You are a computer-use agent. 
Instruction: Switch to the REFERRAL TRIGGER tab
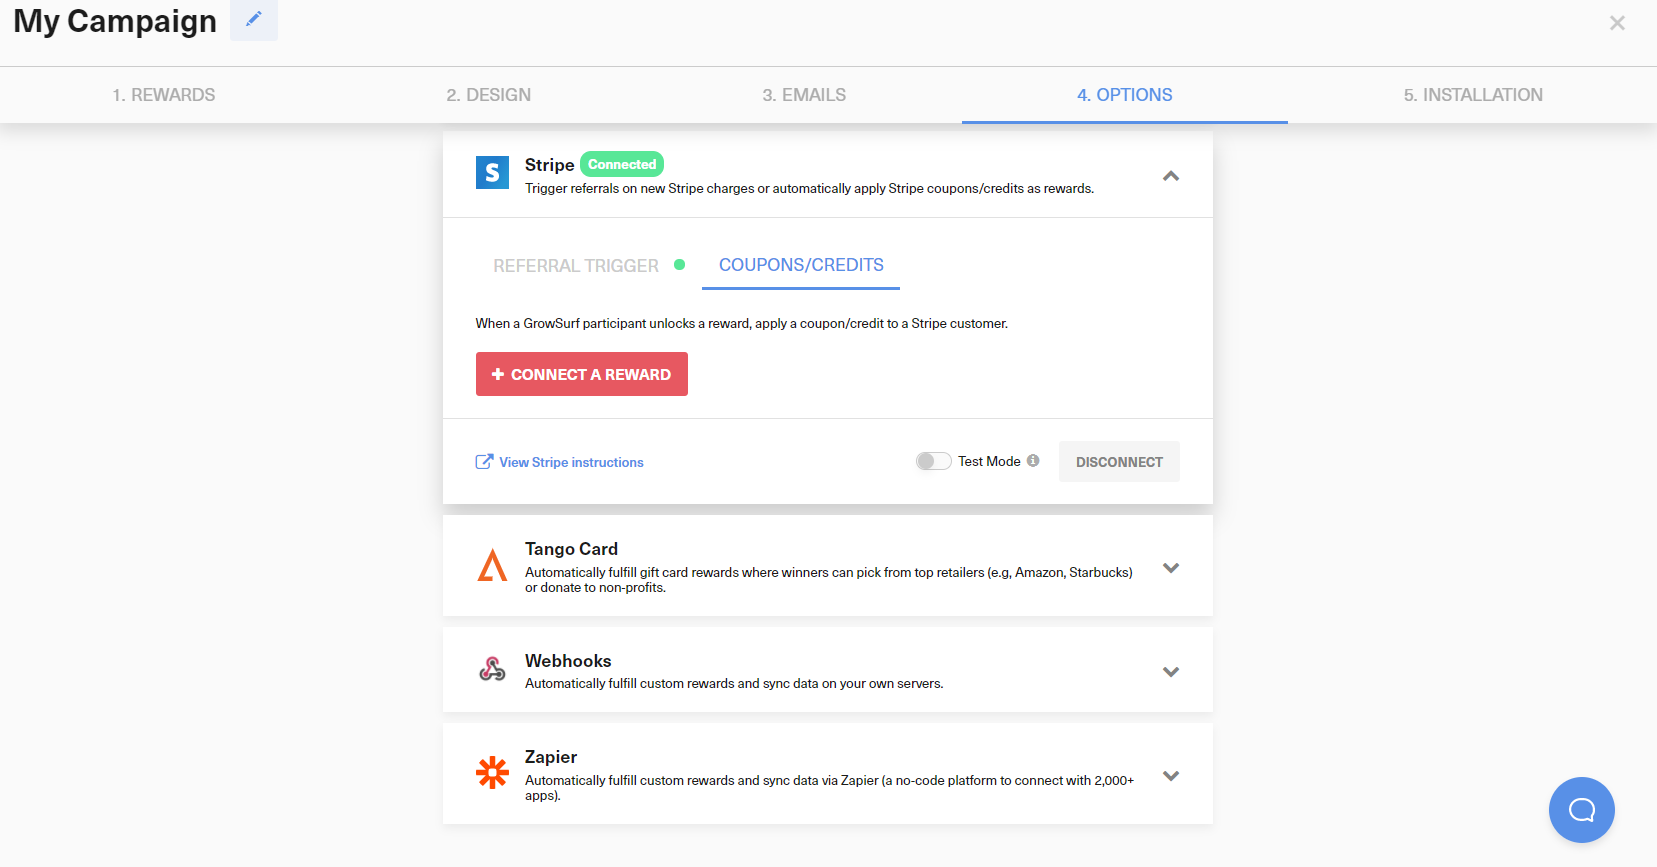click(576, 266)
